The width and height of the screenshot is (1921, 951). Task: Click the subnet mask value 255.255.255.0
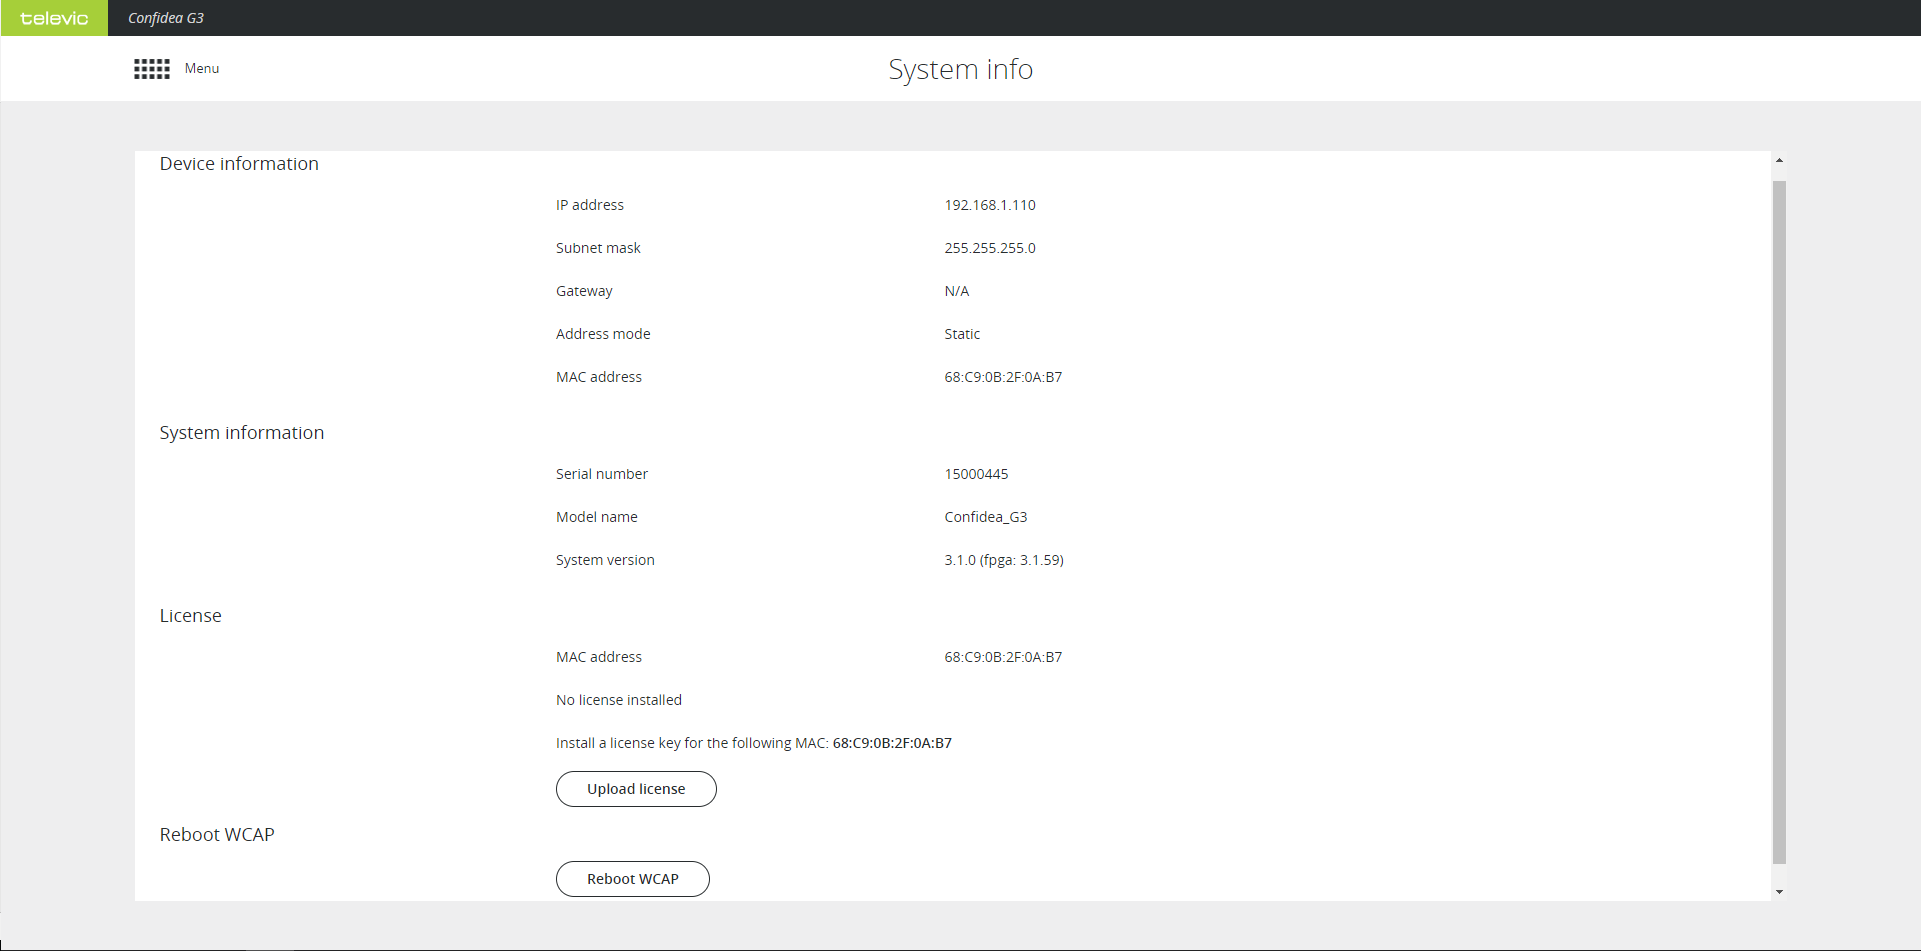tap(989, 248)
